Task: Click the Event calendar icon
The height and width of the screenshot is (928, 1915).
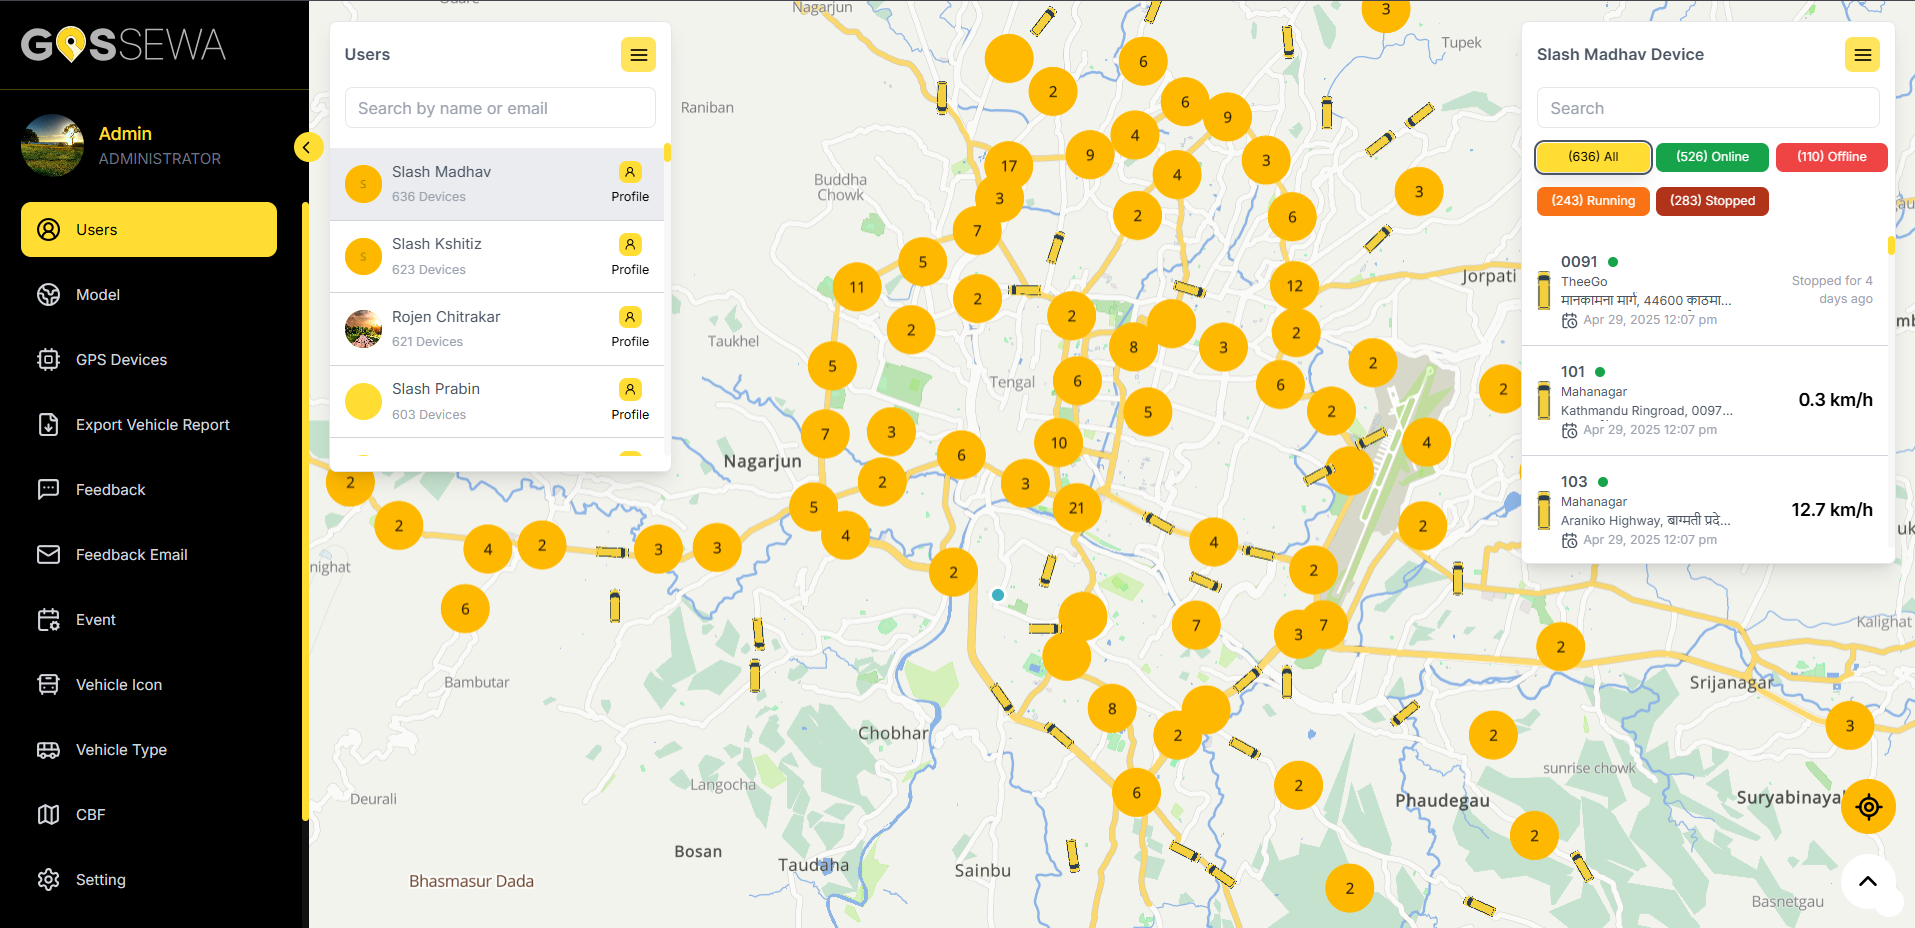Action: click(48, 620)
